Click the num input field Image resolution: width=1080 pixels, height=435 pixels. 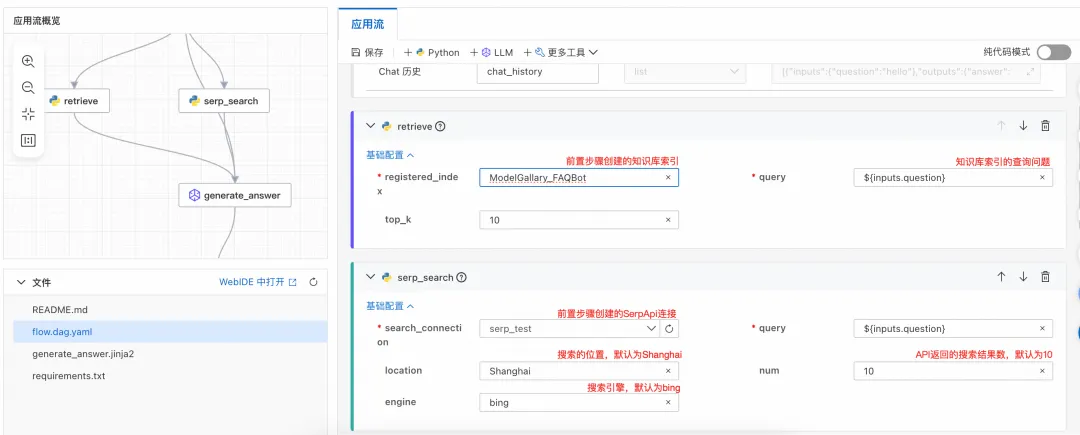tap(953, 372)
